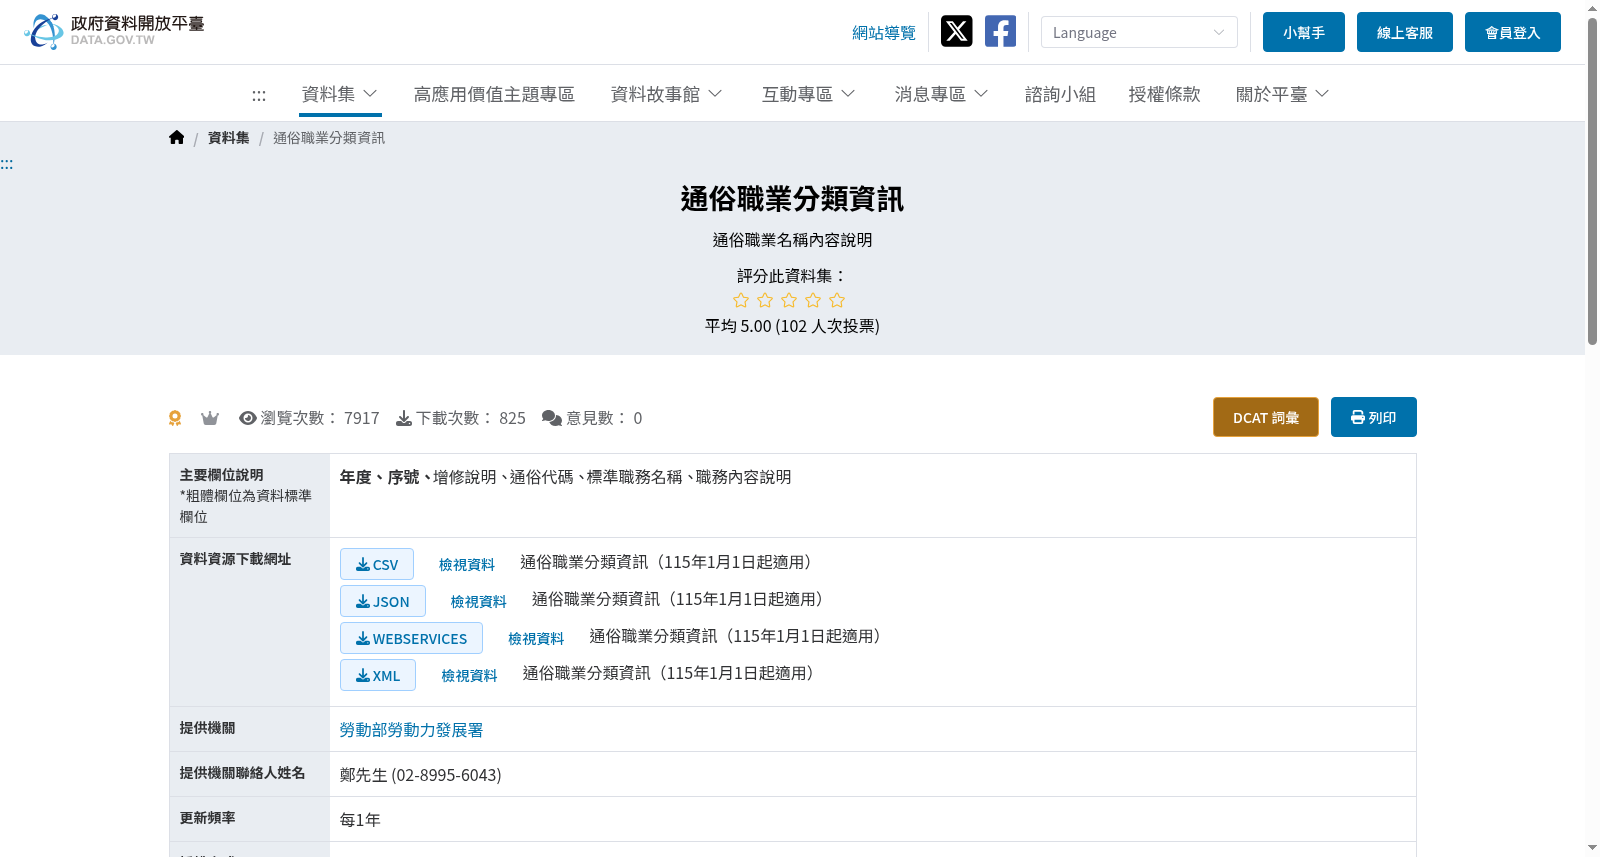Screen dimensions: 1600x857
Task: Click 檢視資料 next to CSV
Action: point(467,565)
